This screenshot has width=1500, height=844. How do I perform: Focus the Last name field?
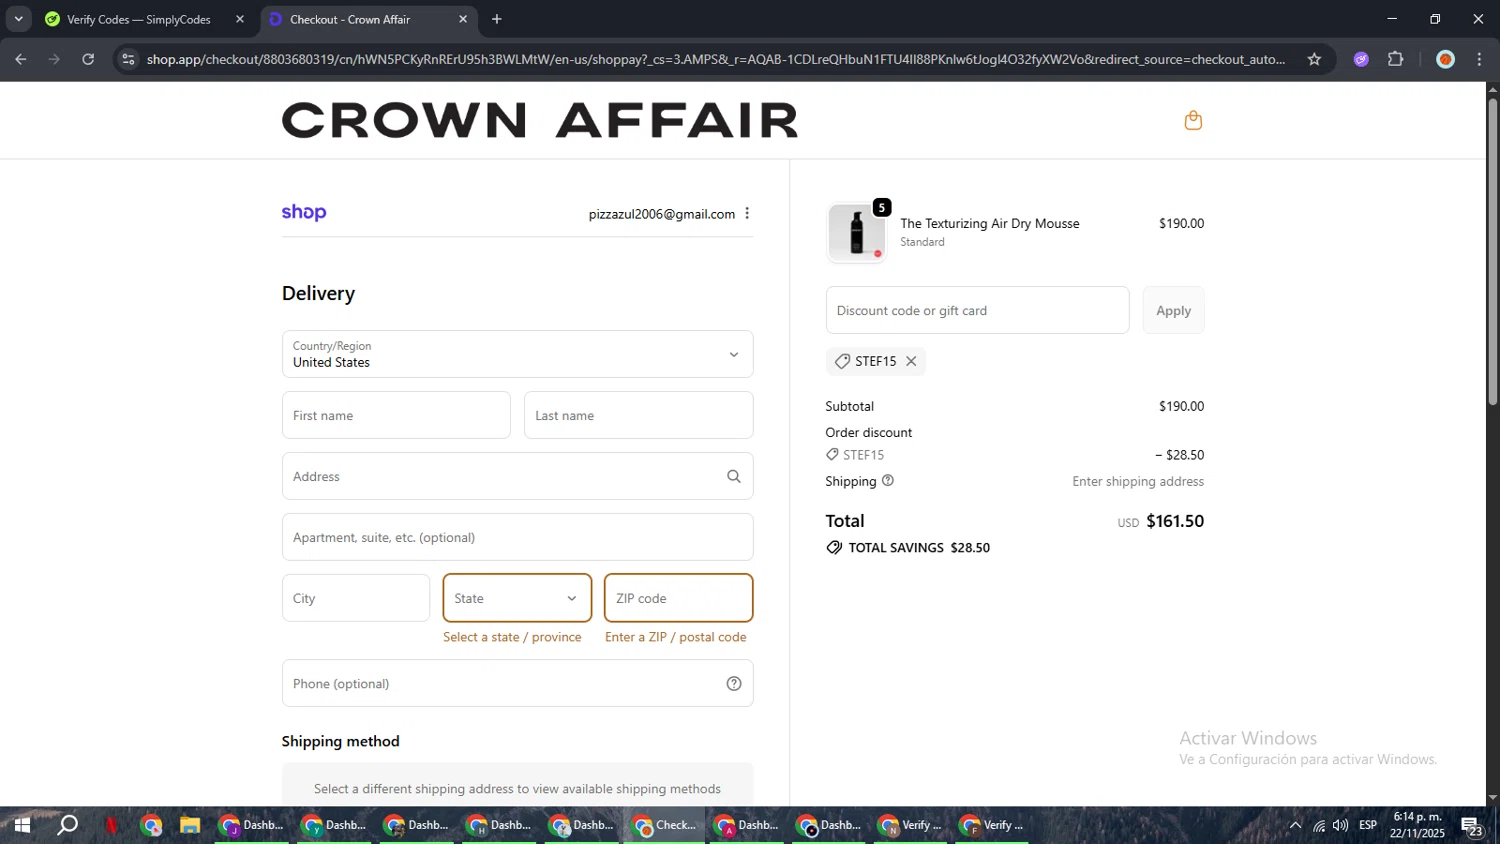pyautogui.click(x=638, y=415)
